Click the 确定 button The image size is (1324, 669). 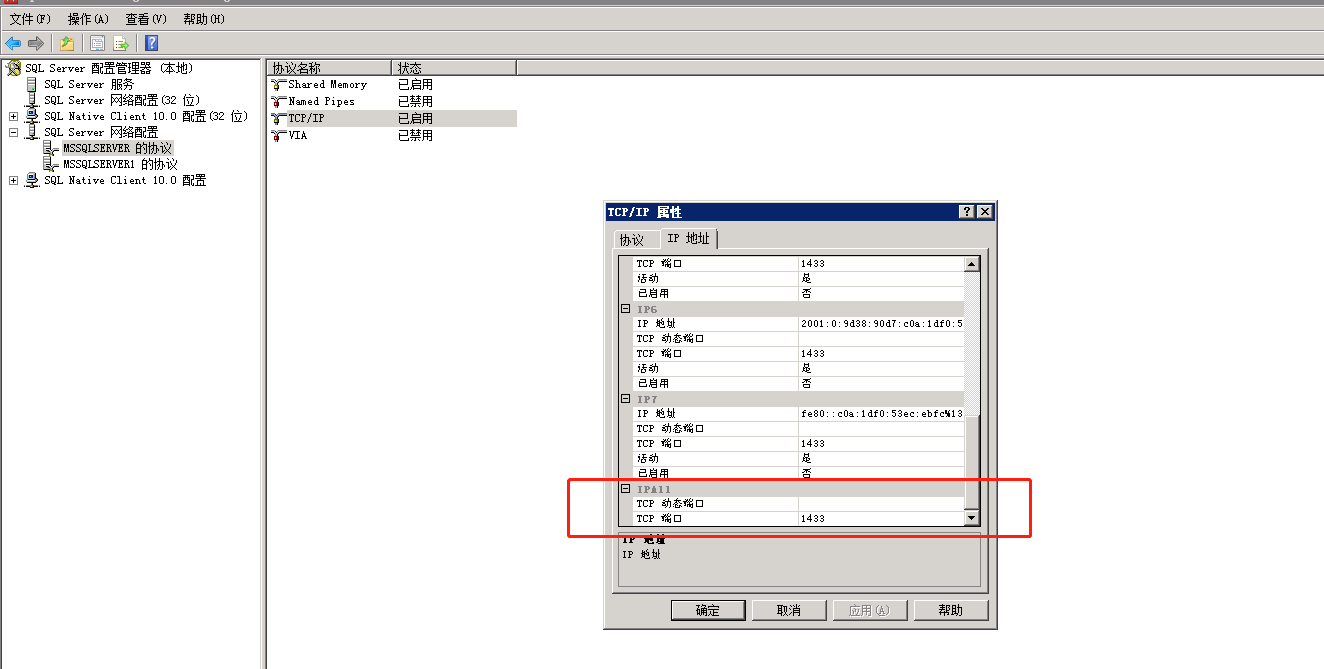[708, 610]
